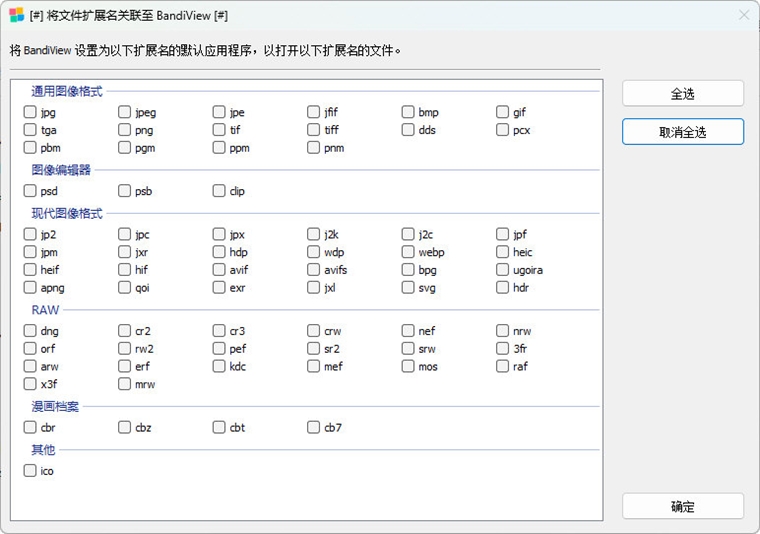The width and height of the screenshot is (760, 534).
Task: Select the jfif extension checkbox
Action: point(314,112)
